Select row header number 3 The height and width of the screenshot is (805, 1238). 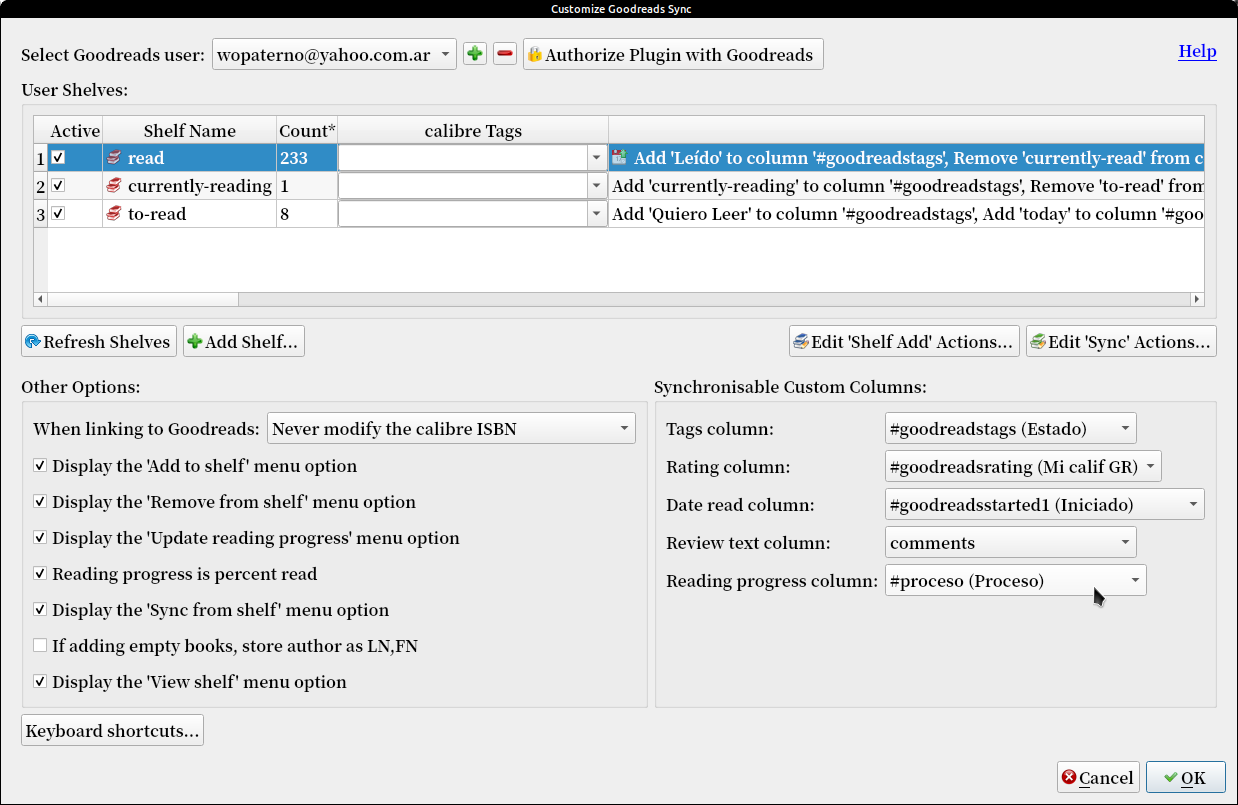[x=41, y=214]
